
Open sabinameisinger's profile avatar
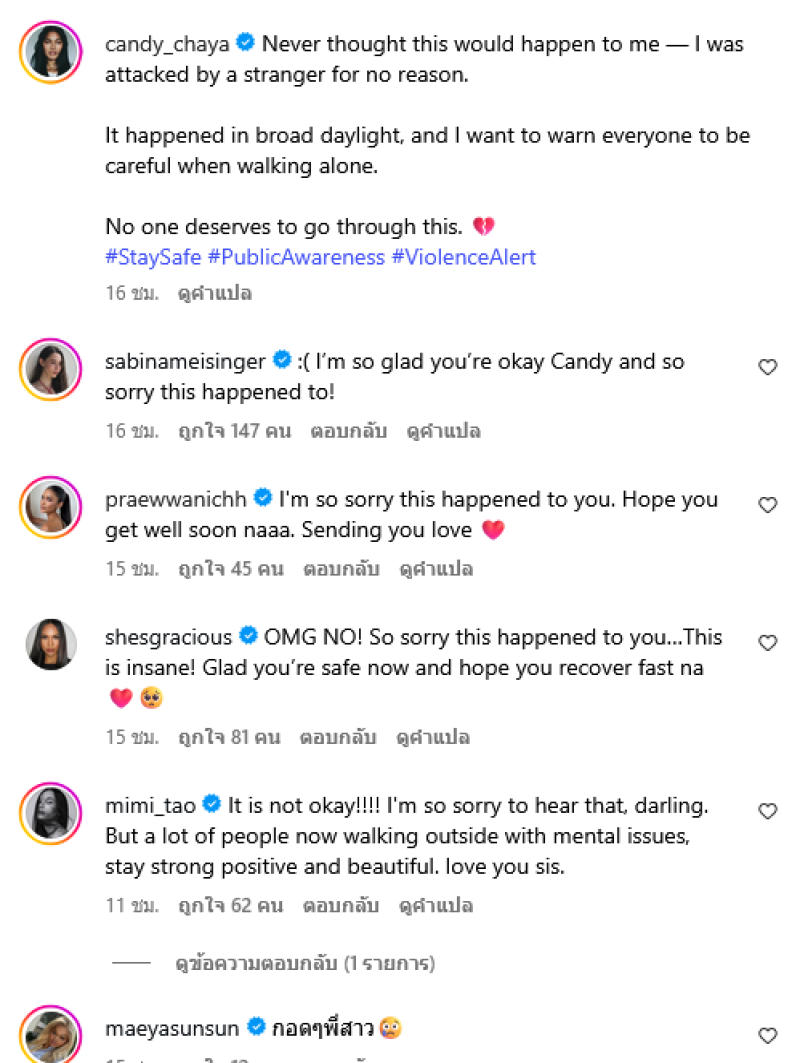[50, 370]
